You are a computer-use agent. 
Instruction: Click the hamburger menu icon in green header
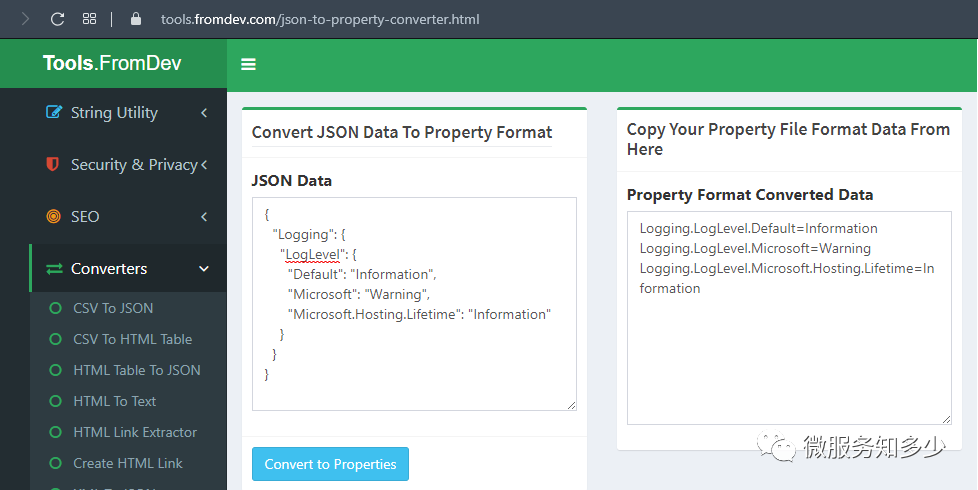[248, 64]
